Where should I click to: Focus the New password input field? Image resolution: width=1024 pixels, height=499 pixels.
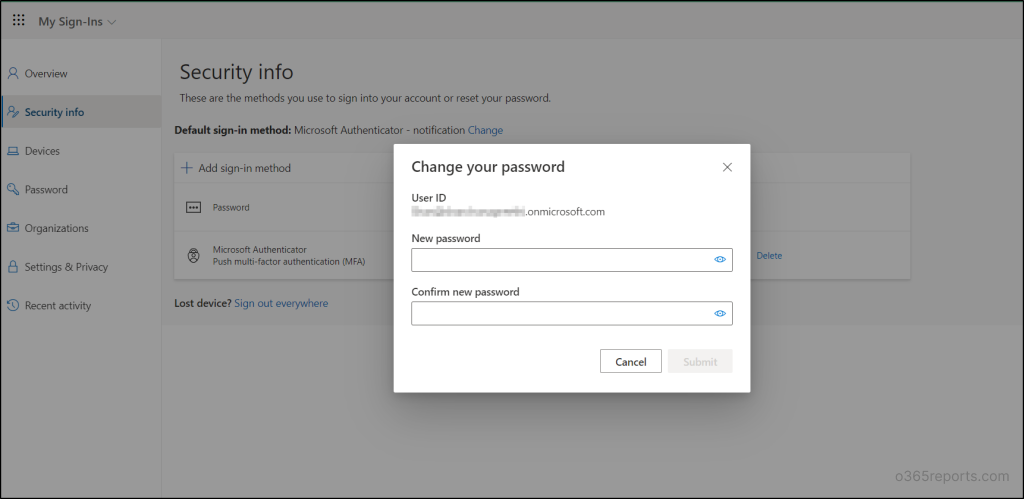coord(572,260)
